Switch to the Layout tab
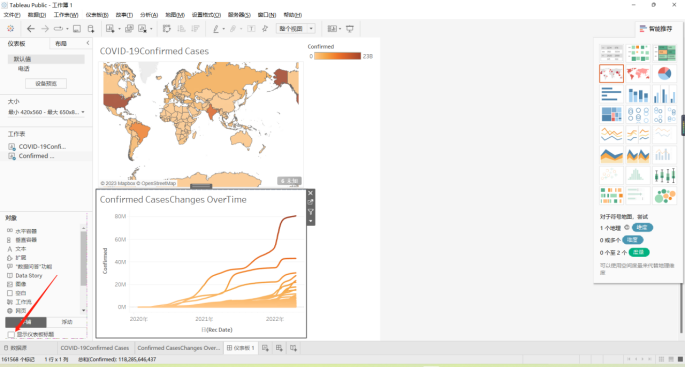The width and height of the screenshot is (686, 368). (61, 43)
